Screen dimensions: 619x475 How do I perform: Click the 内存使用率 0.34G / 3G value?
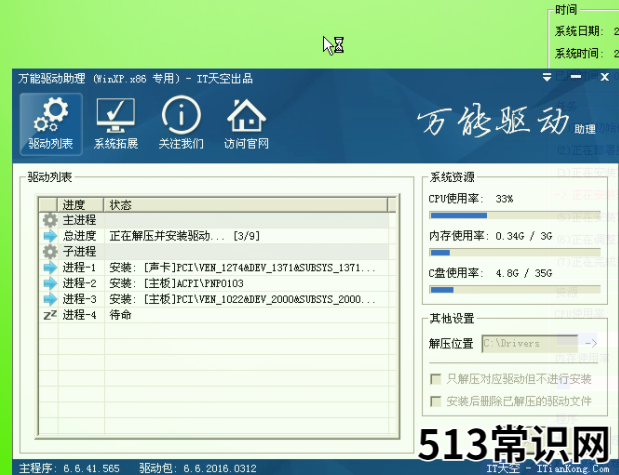tap(524, 236)
